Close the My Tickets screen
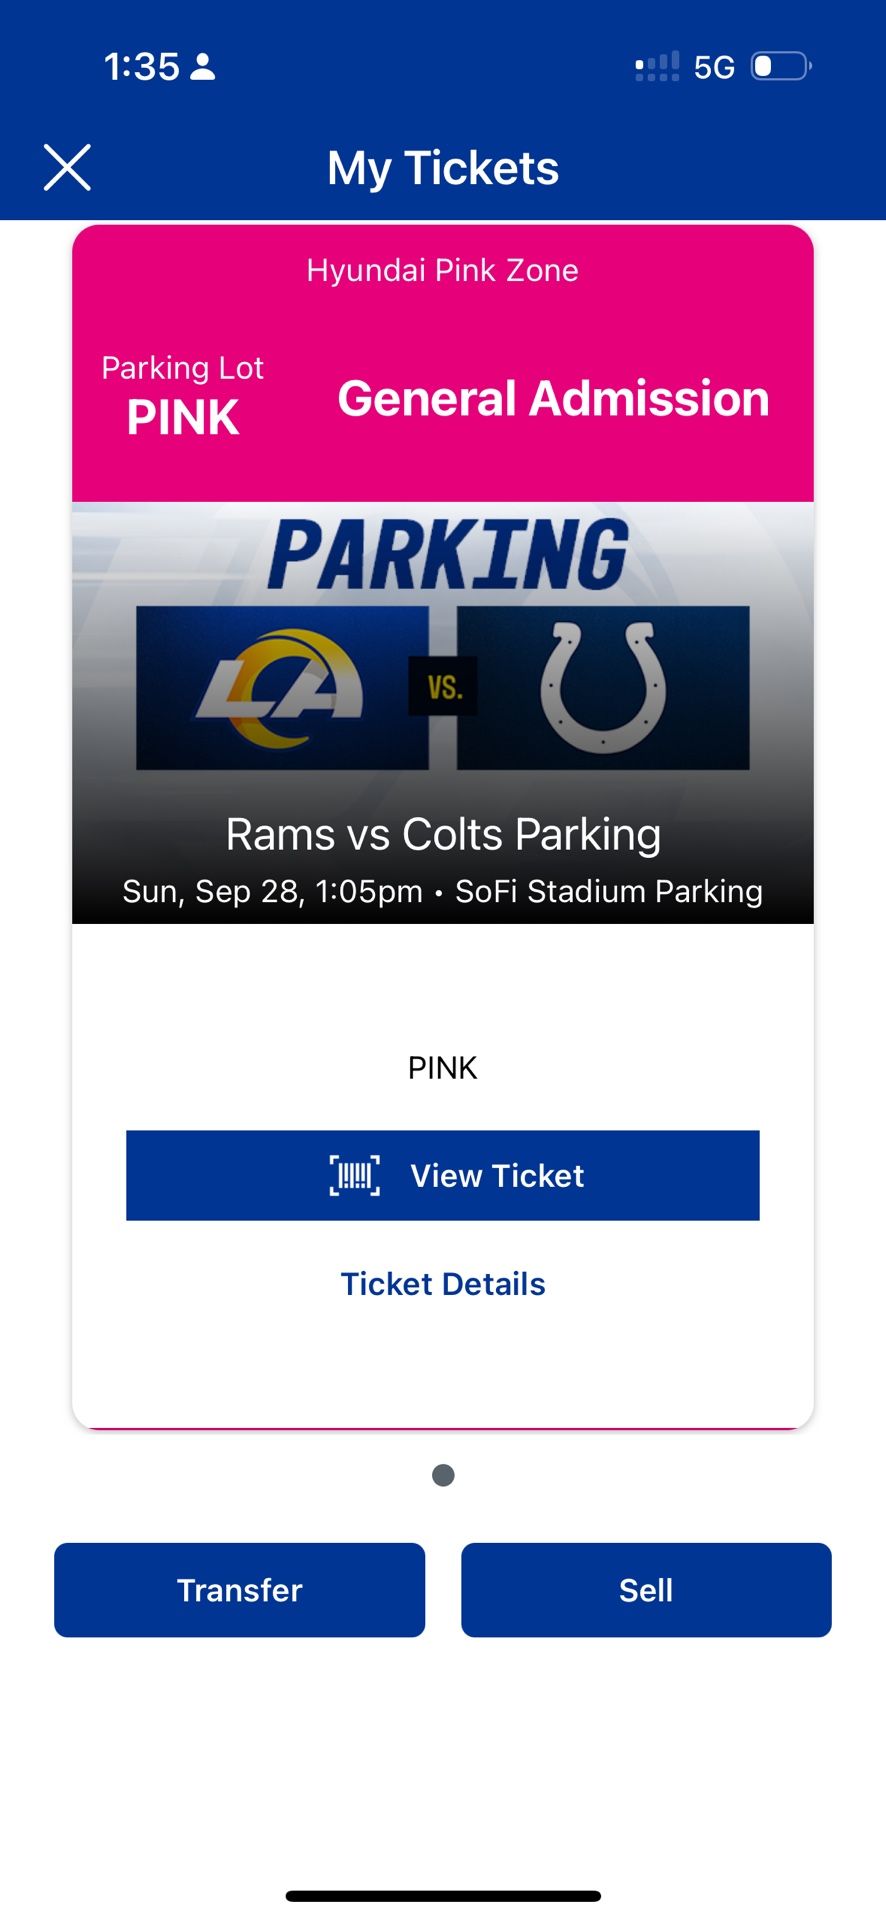The width and height of the screenshot is (886, 1920). [x=67, y=167]
